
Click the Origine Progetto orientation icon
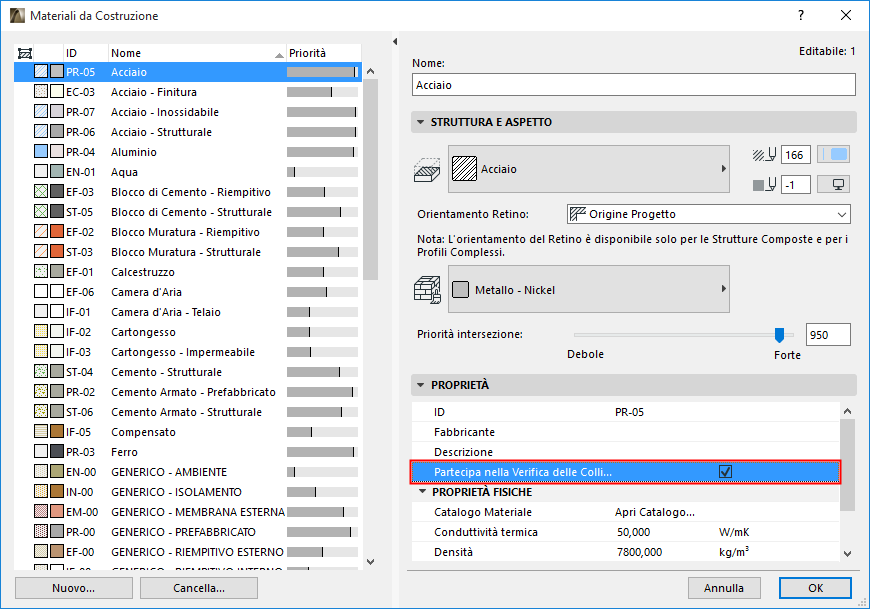coord(578,214)
